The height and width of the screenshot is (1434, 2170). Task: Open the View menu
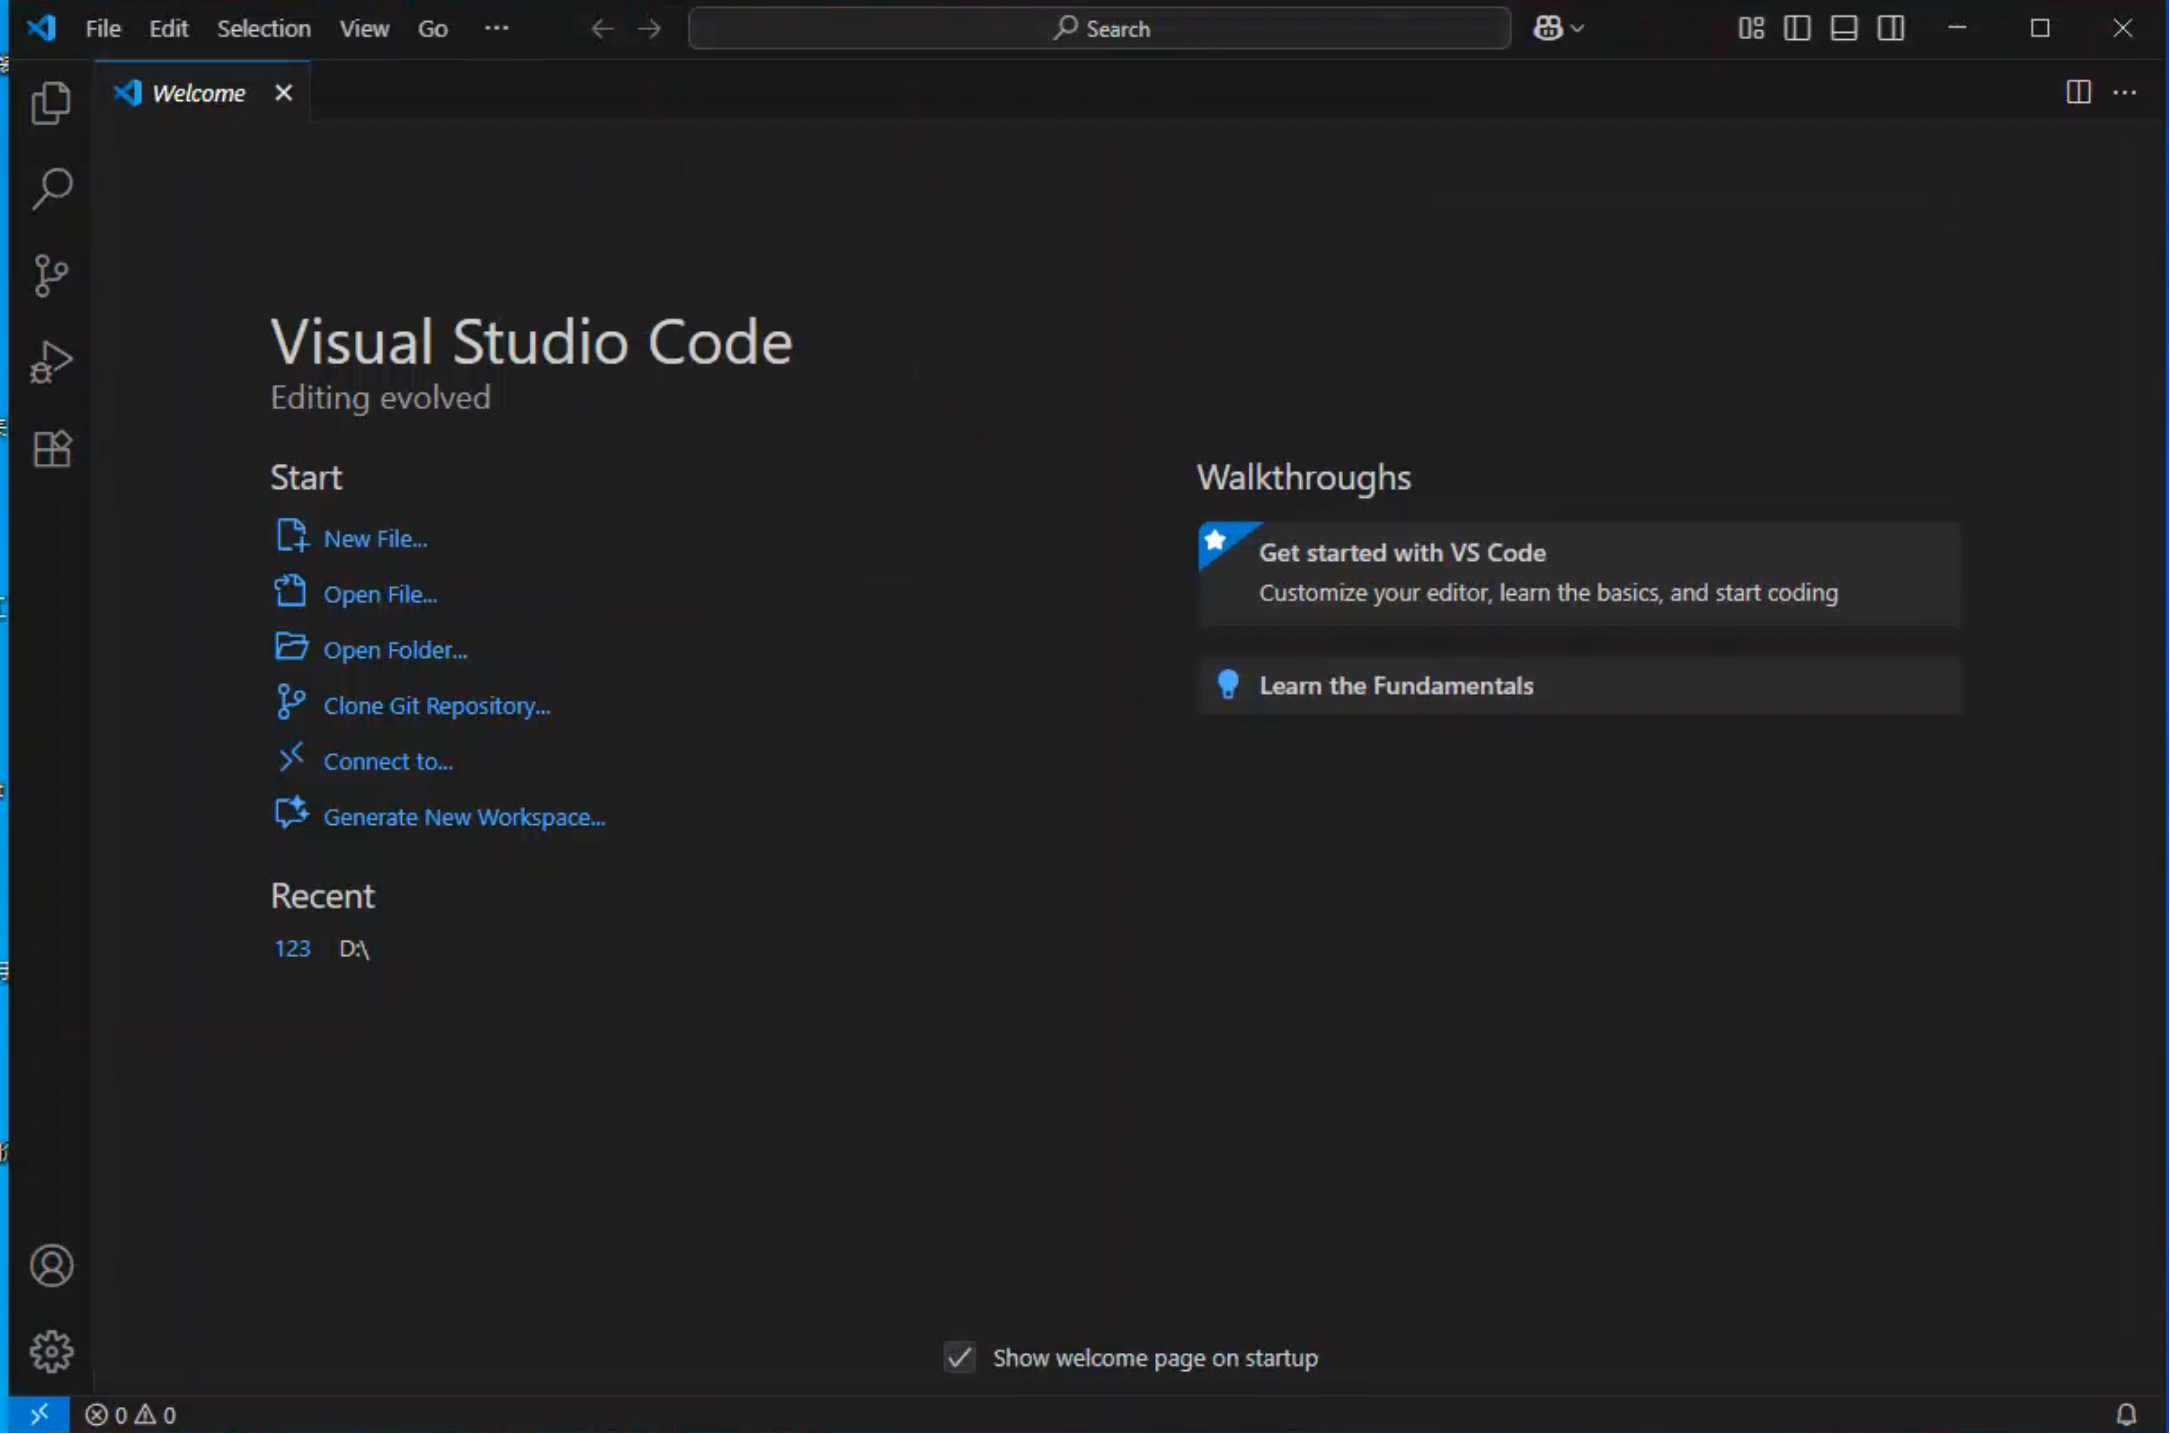pyautogui.click(x=364, y=28)
